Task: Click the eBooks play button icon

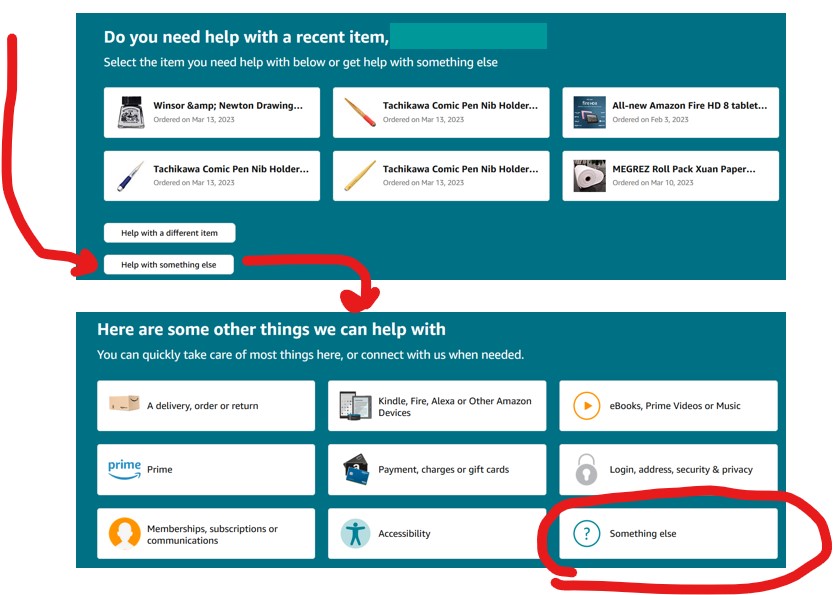Action: (x=583, y=405)
